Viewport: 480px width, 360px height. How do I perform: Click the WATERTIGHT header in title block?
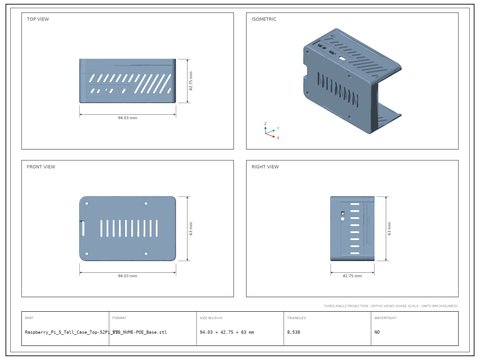click(385, 318)
